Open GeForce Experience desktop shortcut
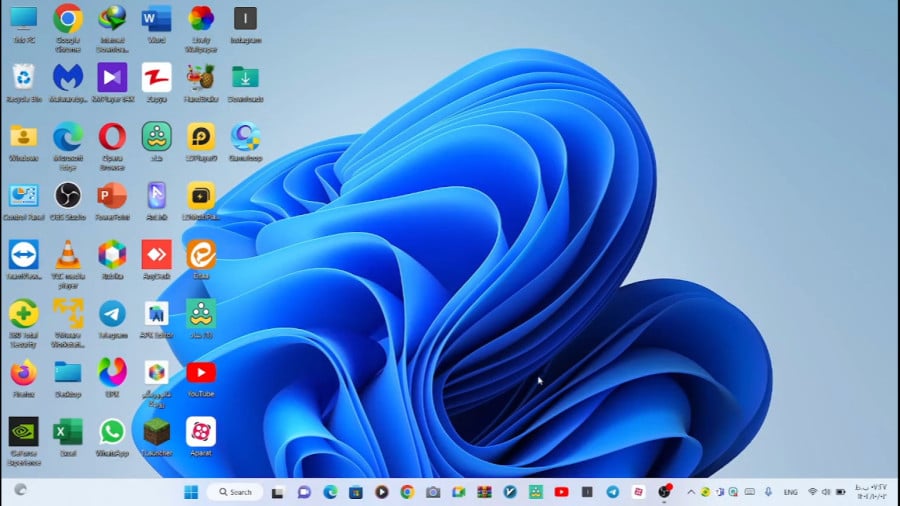Image resolution: width=900 pixels, height=506 pixels. click(23, 431)
